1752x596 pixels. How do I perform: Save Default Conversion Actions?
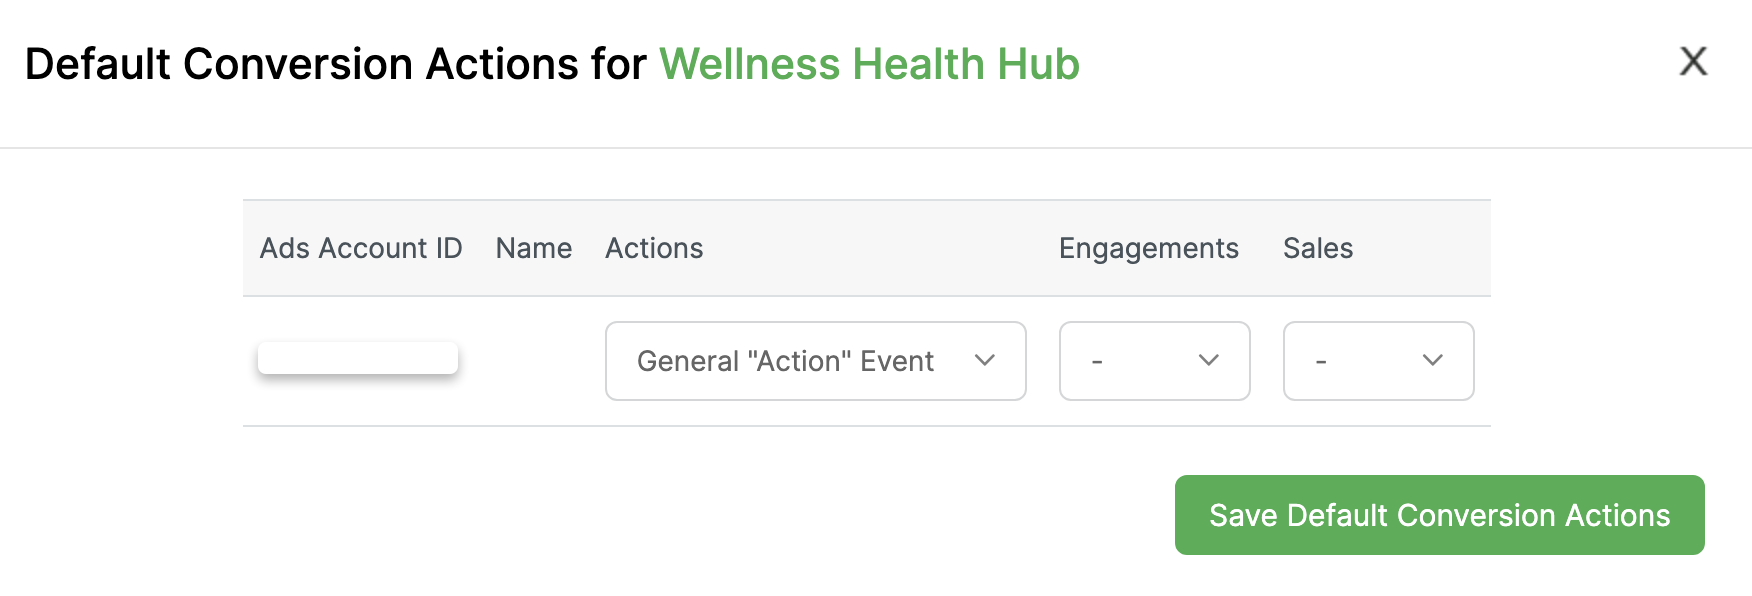pos(1439,515)
